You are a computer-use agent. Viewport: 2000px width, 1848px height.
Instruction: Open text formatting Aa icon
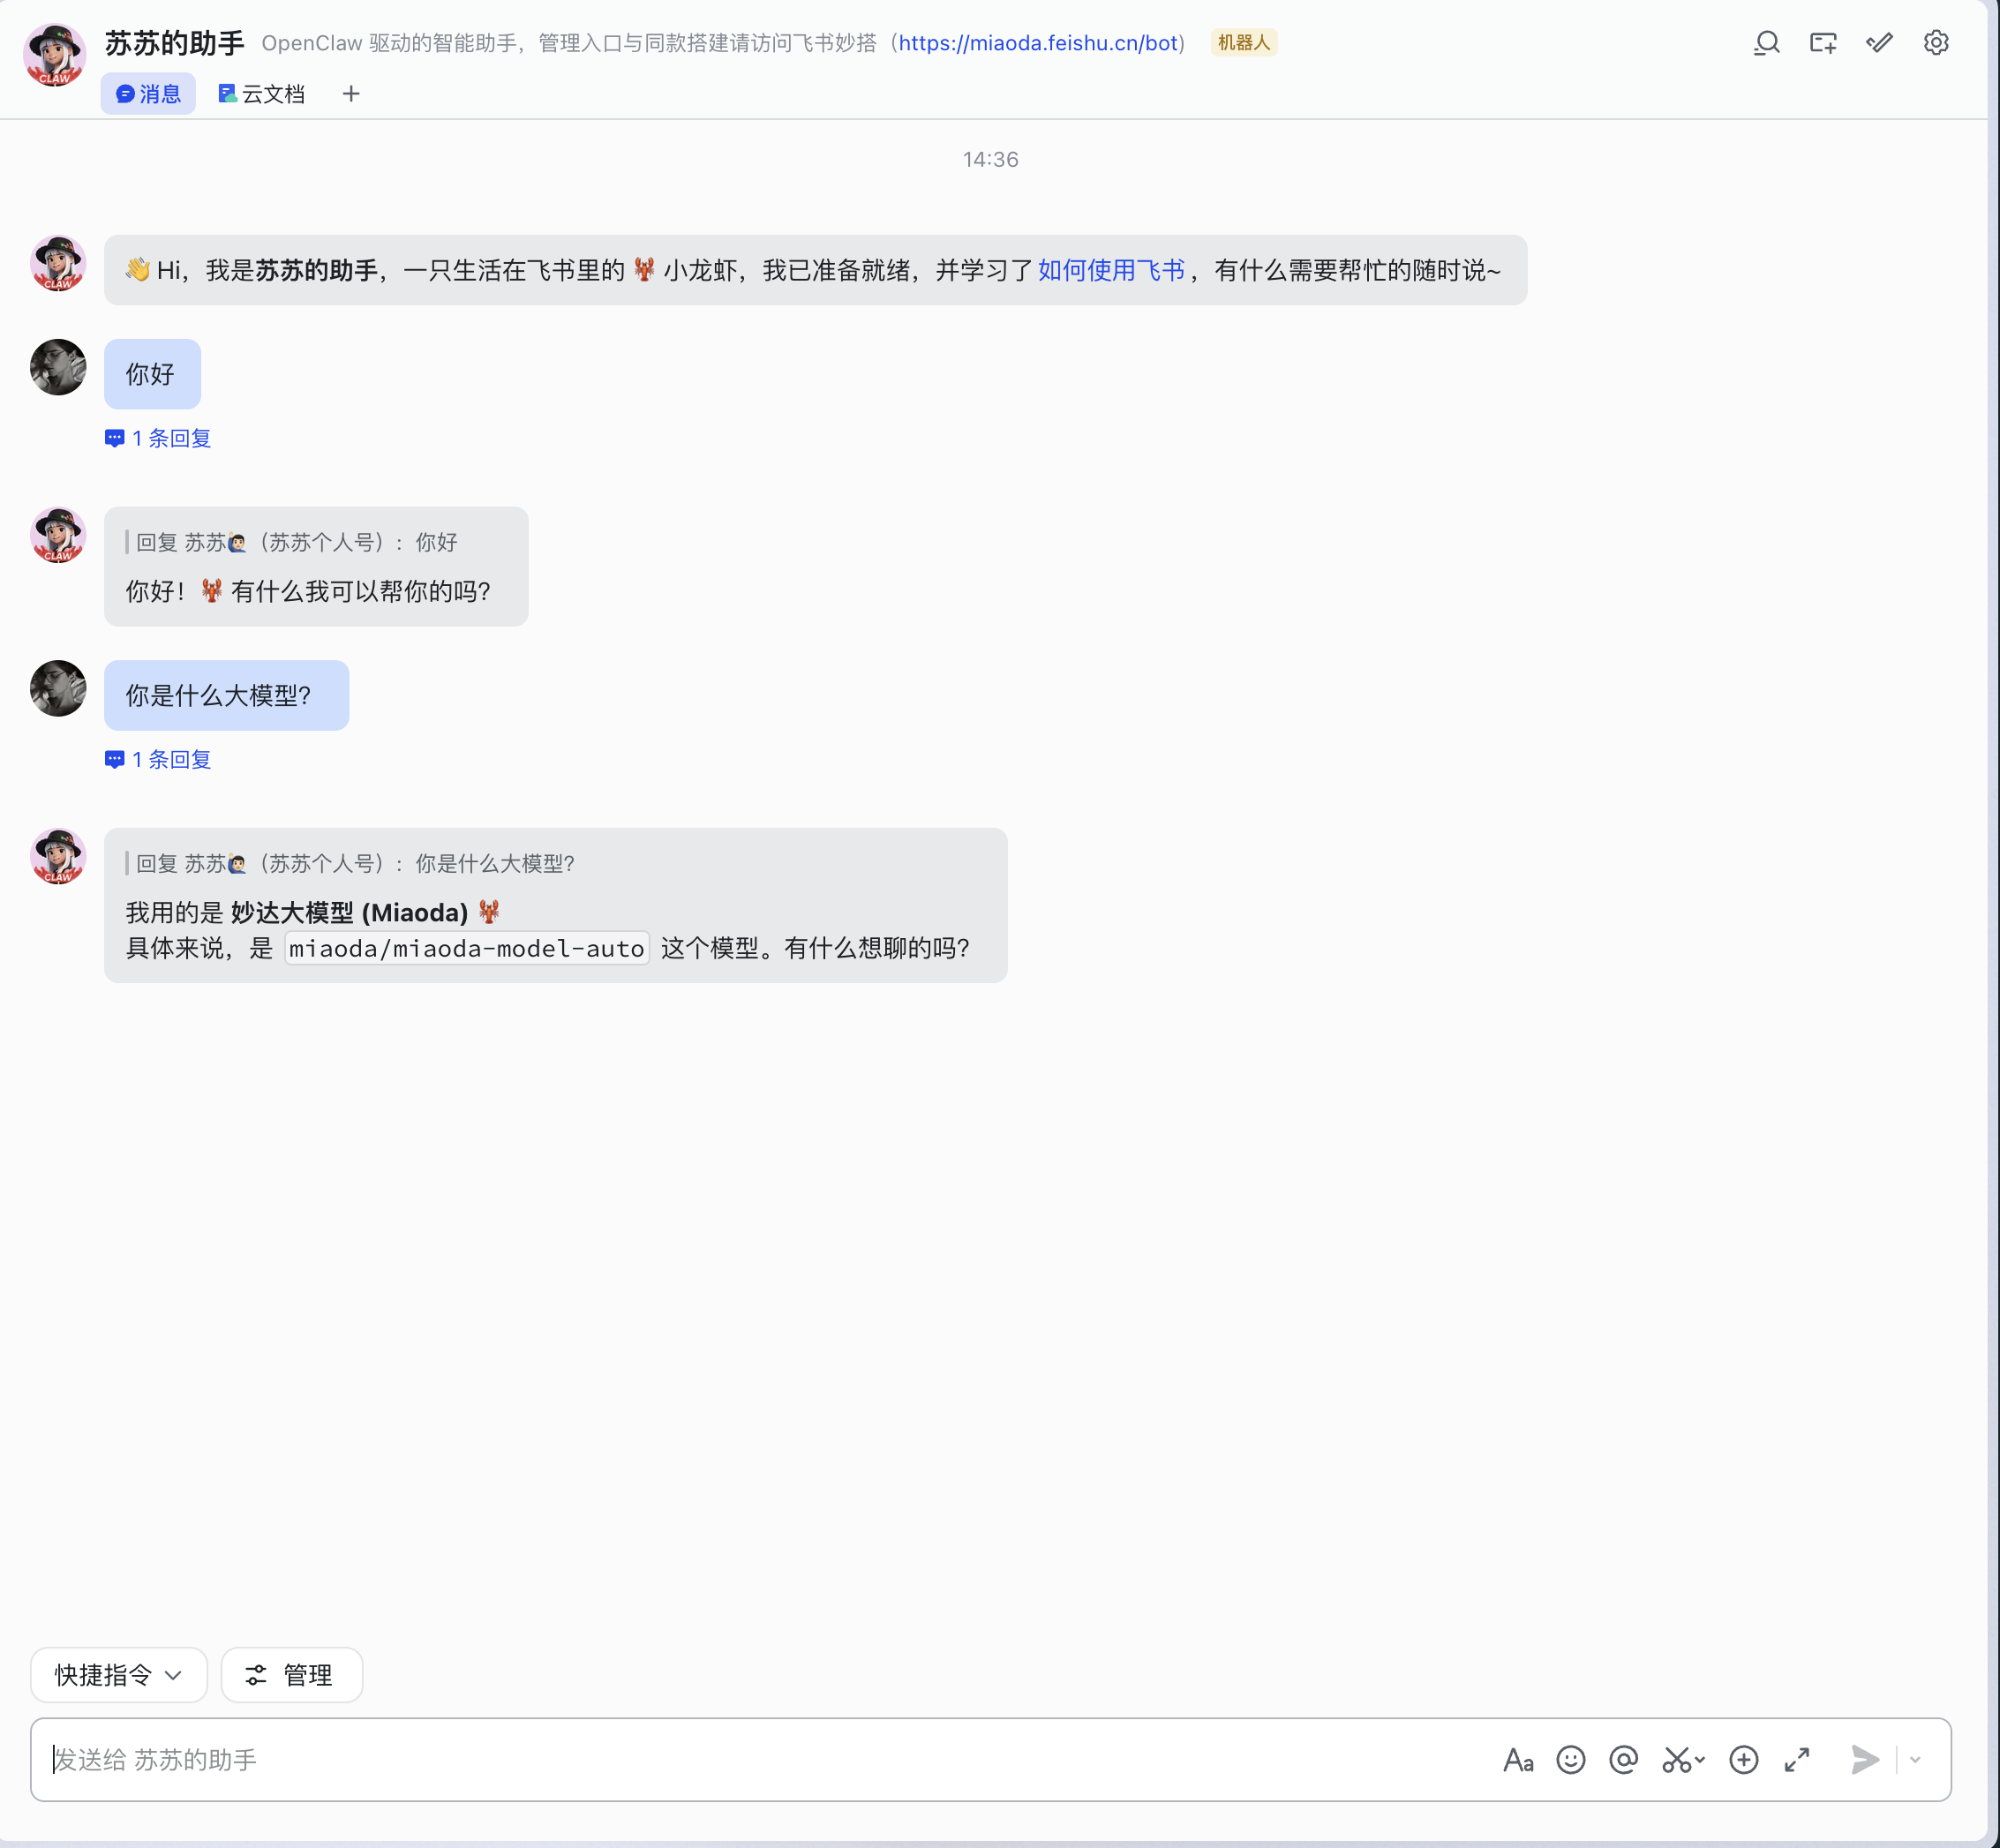pyautogui.click(x=1518, y=1760)
